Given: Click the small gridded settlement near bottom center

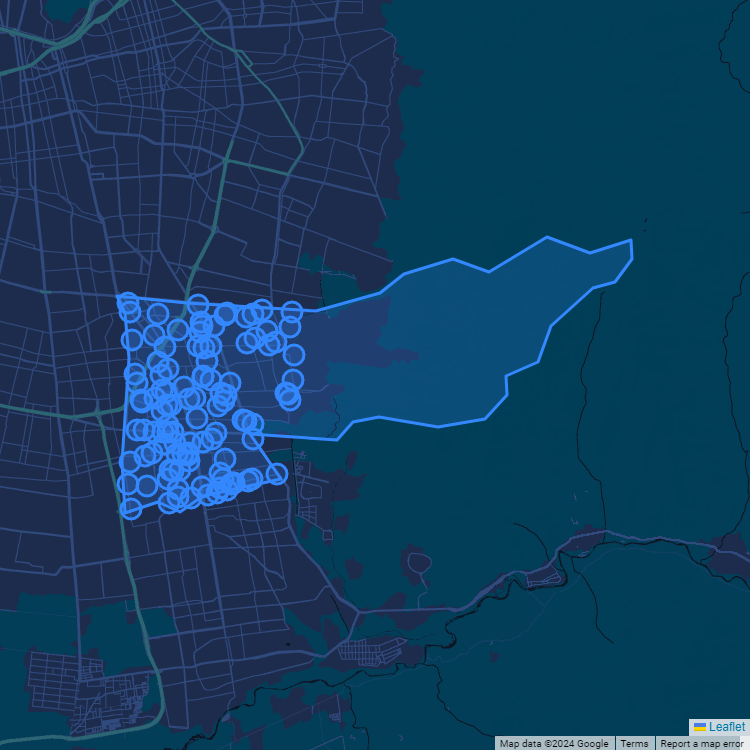Looking at the screenshot, I should (x=375, y=652).
